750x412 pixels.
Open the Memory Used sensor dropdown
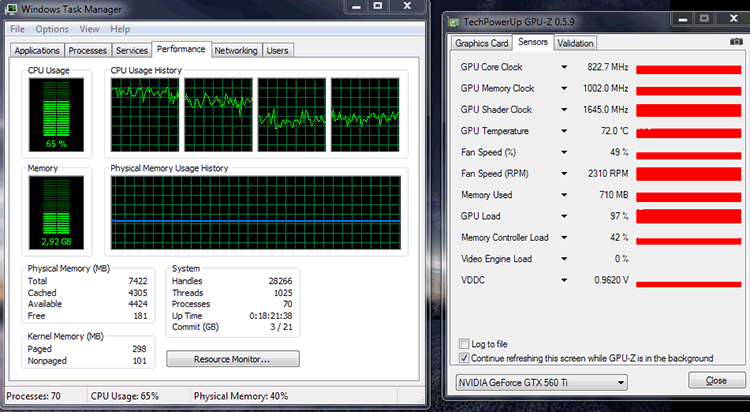coord(564,195)
